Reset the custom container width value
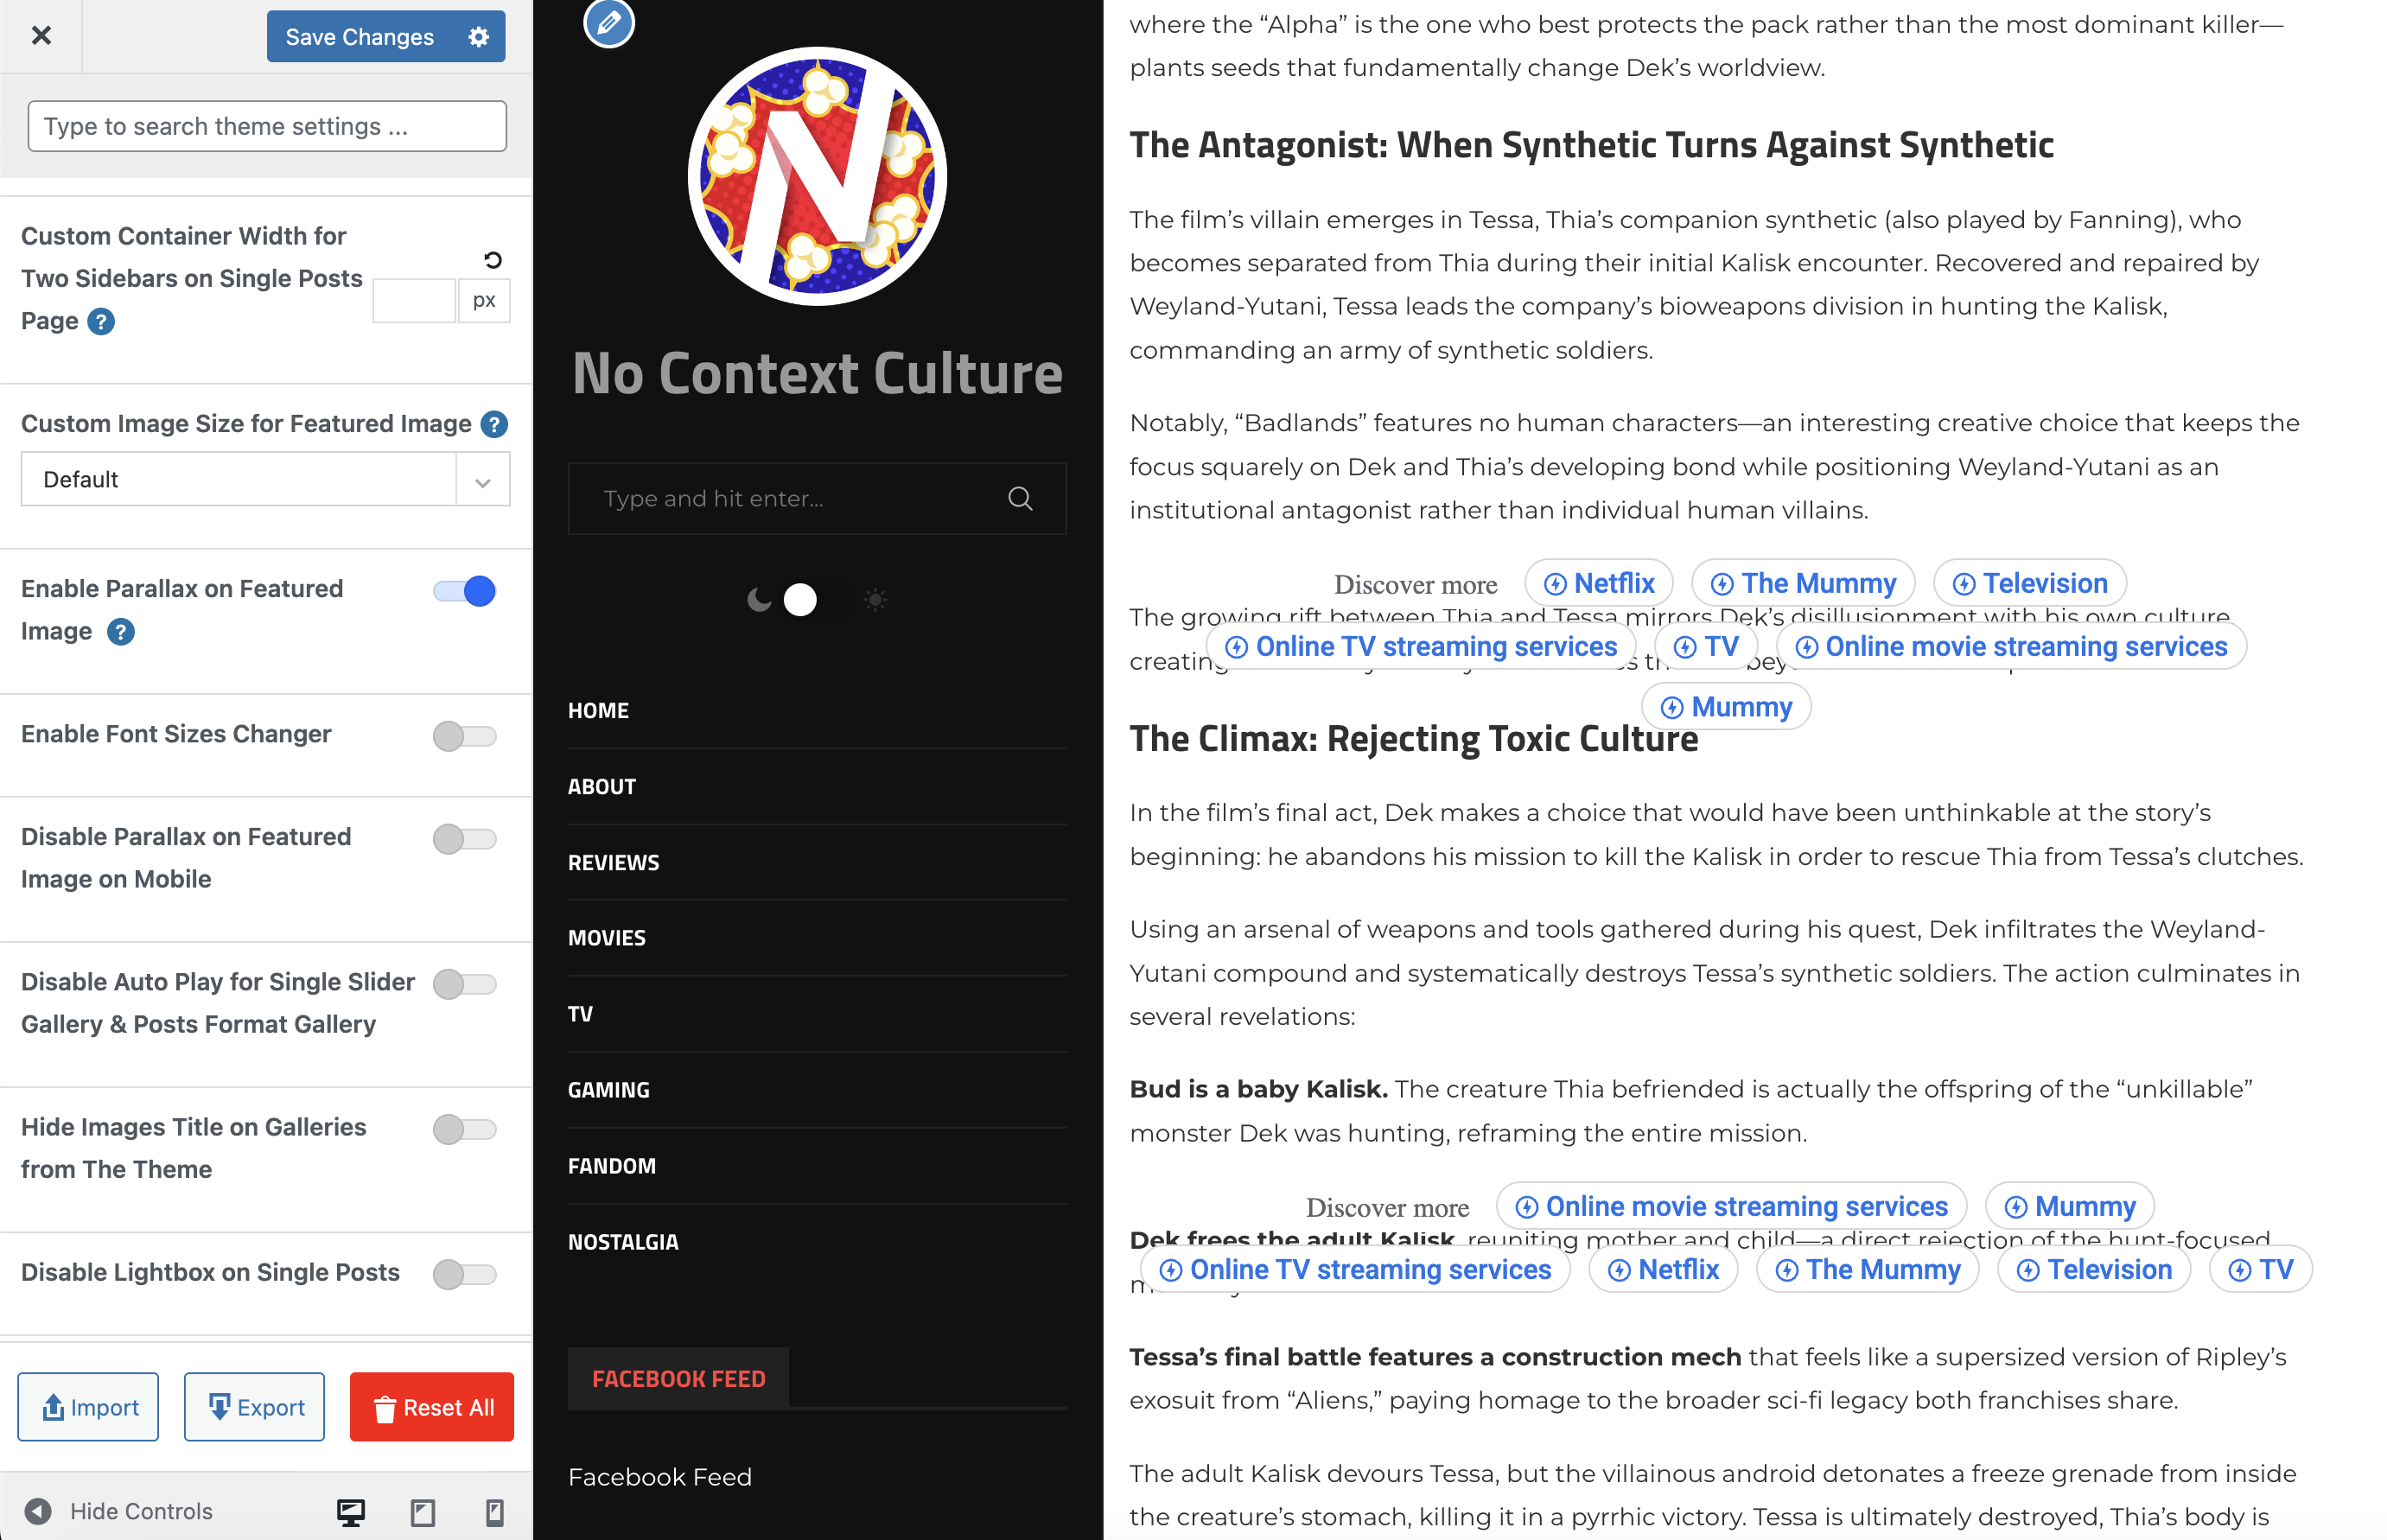The height and width of the screenshot is (1540, 2387). click(x=492, y=260)
